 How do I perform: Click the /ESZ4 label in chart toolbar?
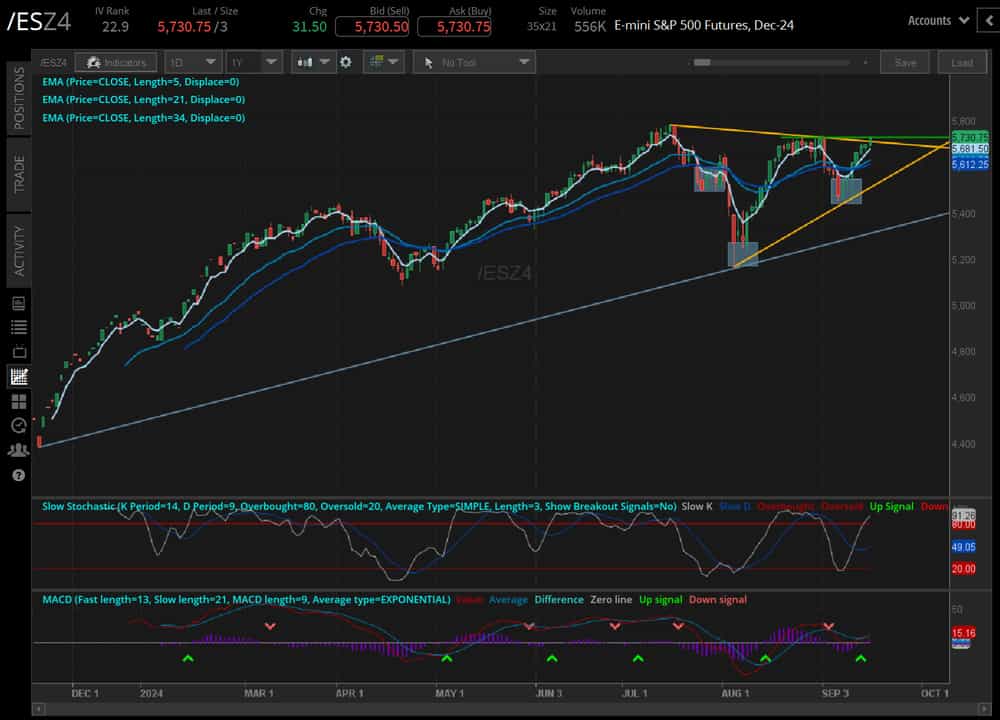(x=53, y=62)
